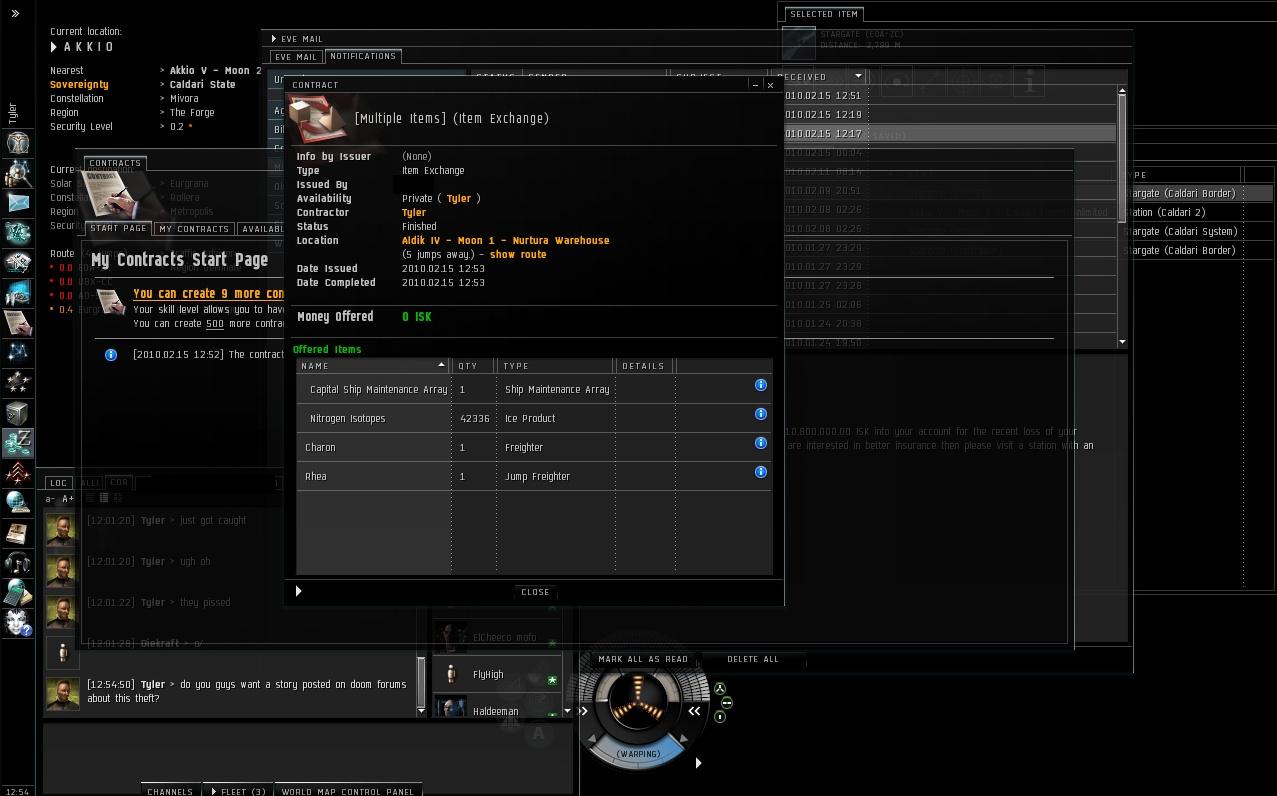
Task: Toggle the Current location Akkio arrow
Action: pos(55,47)
